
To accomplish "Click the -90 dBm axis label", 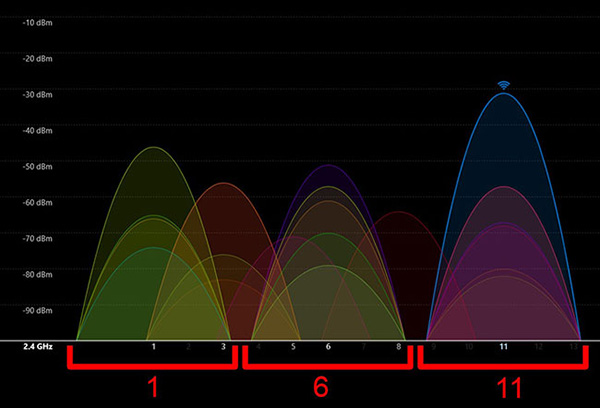I will [38, 310].
